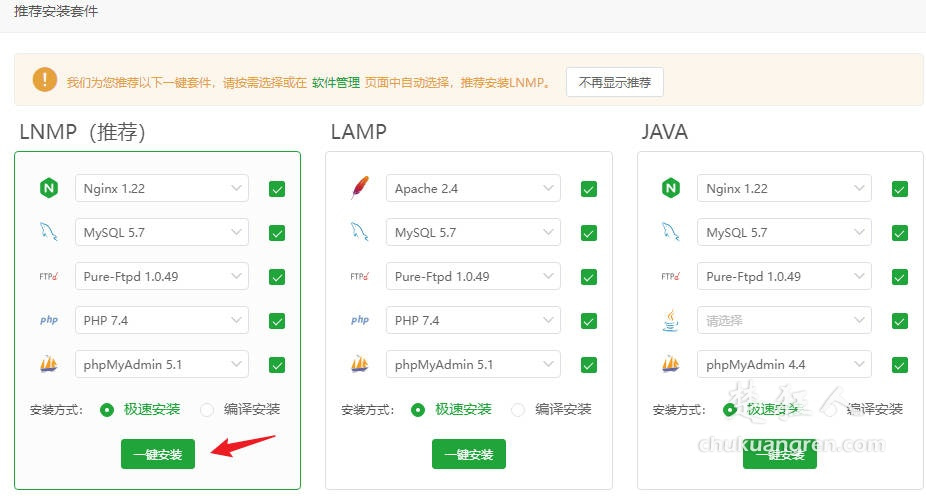Screen dimensions: 926x499
Task: Toggle the phpMyAdmin 4.4 checkbox in JAVA
Action: (x=900, y=365)
